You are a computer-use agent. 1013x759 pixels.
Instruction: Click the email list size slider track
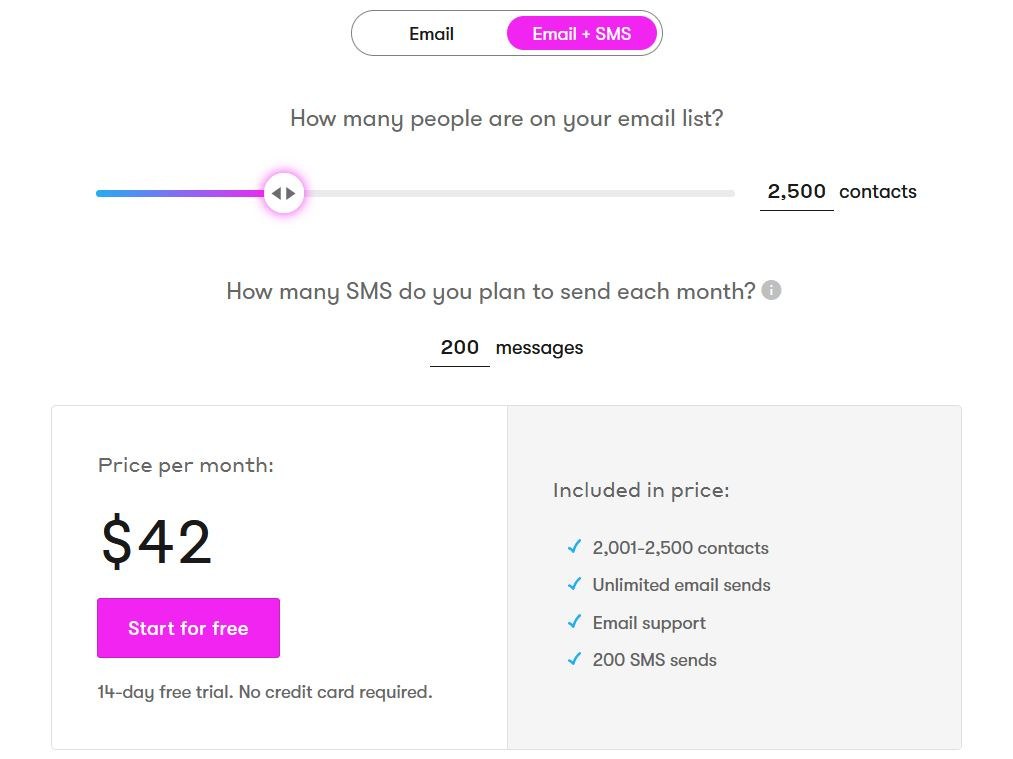[x=500, y=193]
